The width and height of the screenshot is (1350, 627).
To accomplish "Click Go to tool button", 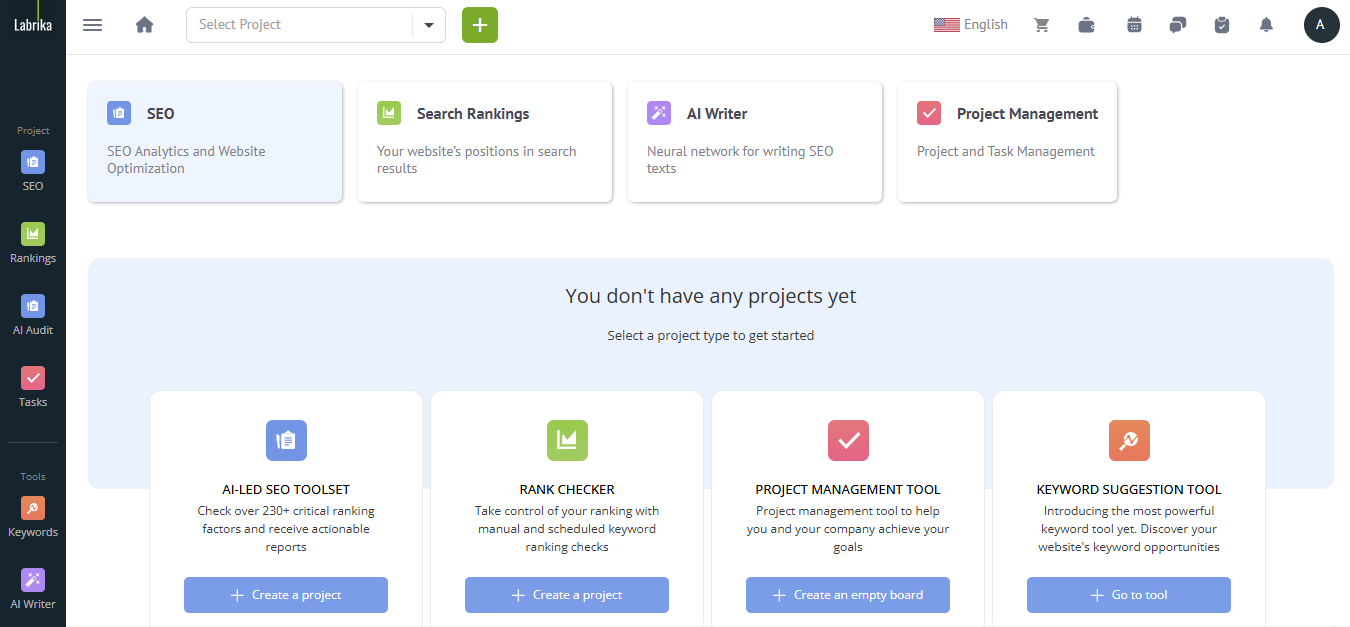I will coord(1129,595).
